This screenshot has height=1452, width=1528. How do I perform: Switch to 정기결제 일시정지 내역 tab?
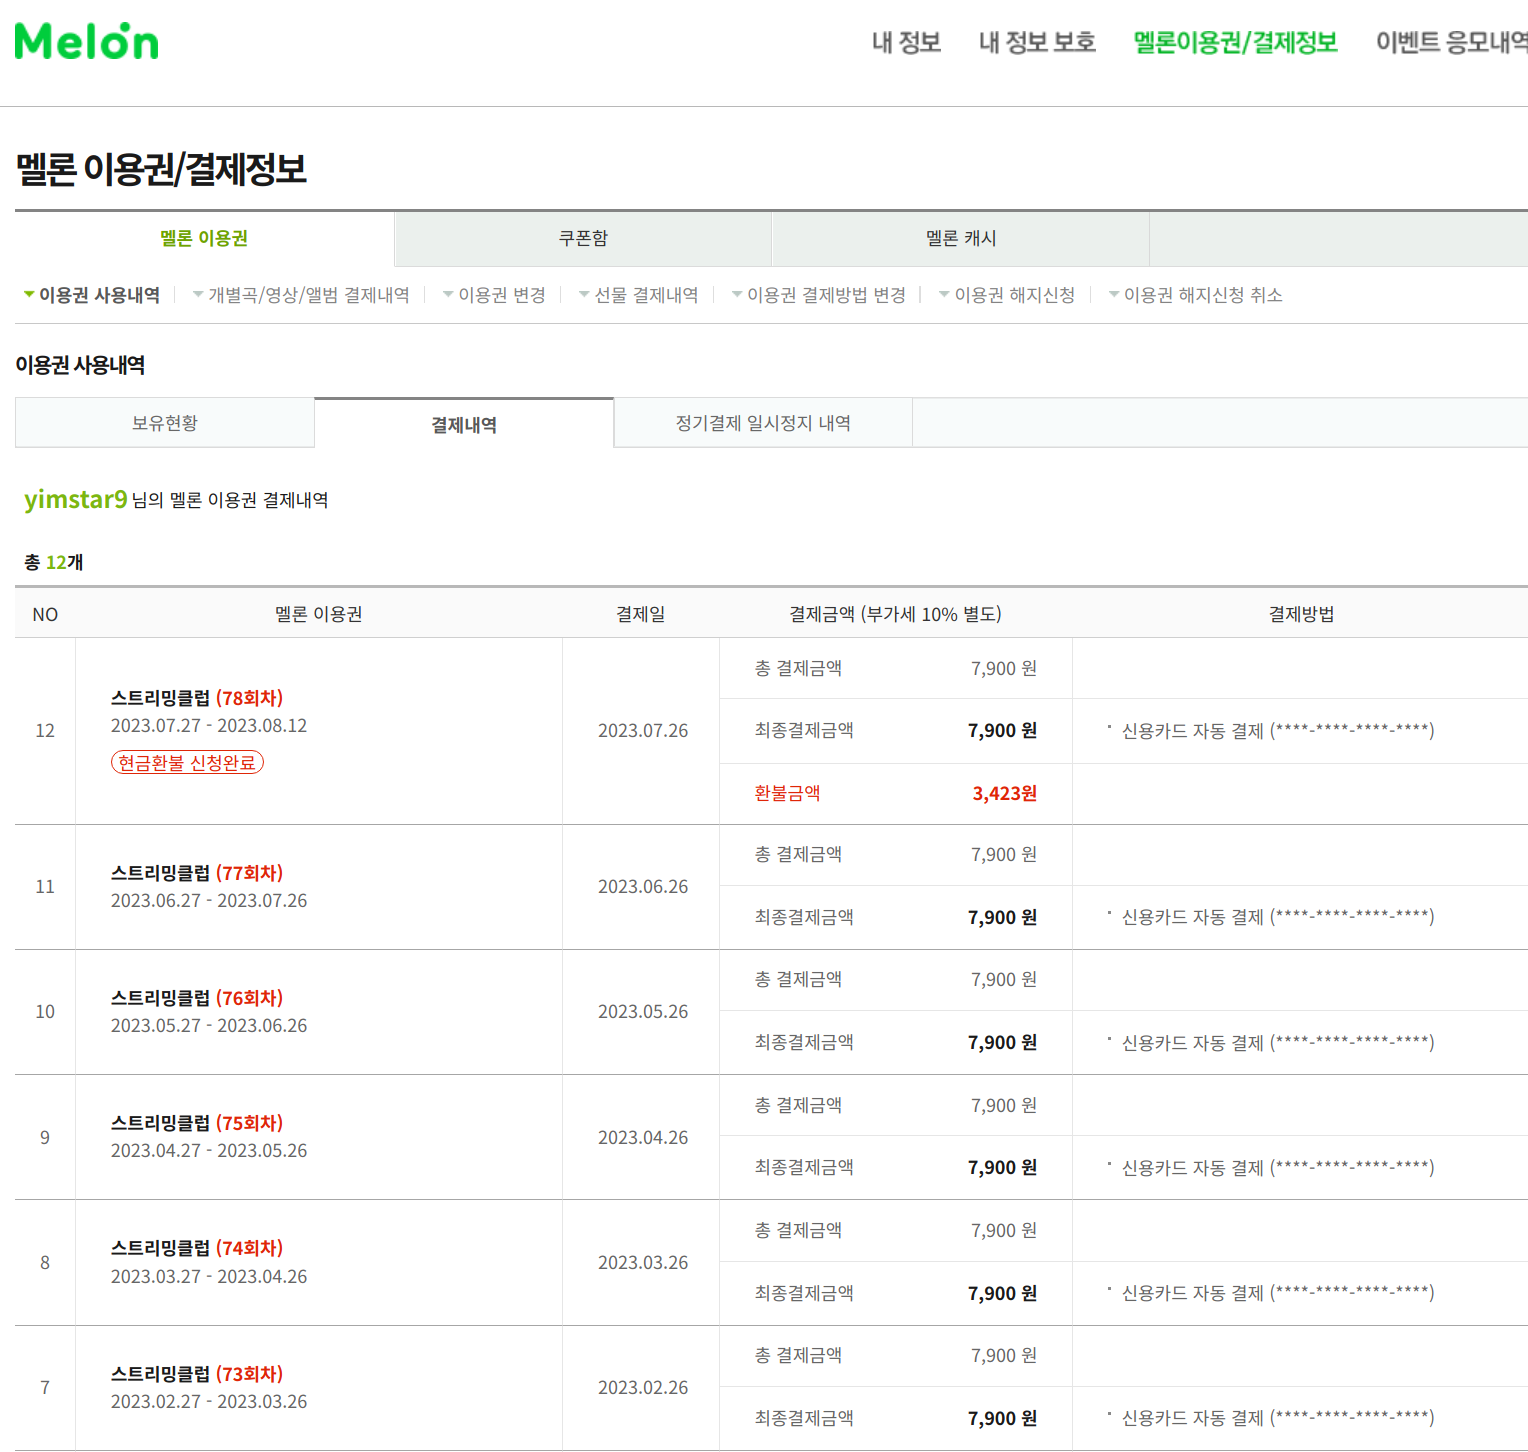(763, 423)
